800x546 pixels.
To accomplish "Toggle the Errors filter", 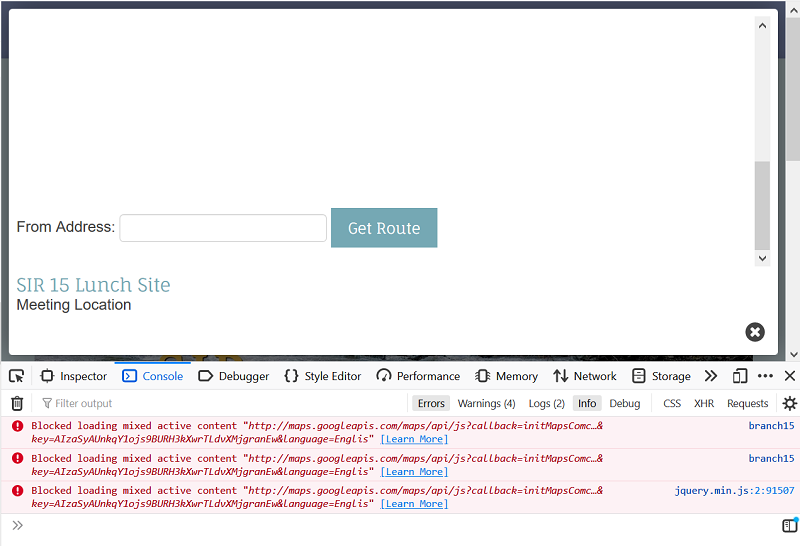I will [431, 403].
